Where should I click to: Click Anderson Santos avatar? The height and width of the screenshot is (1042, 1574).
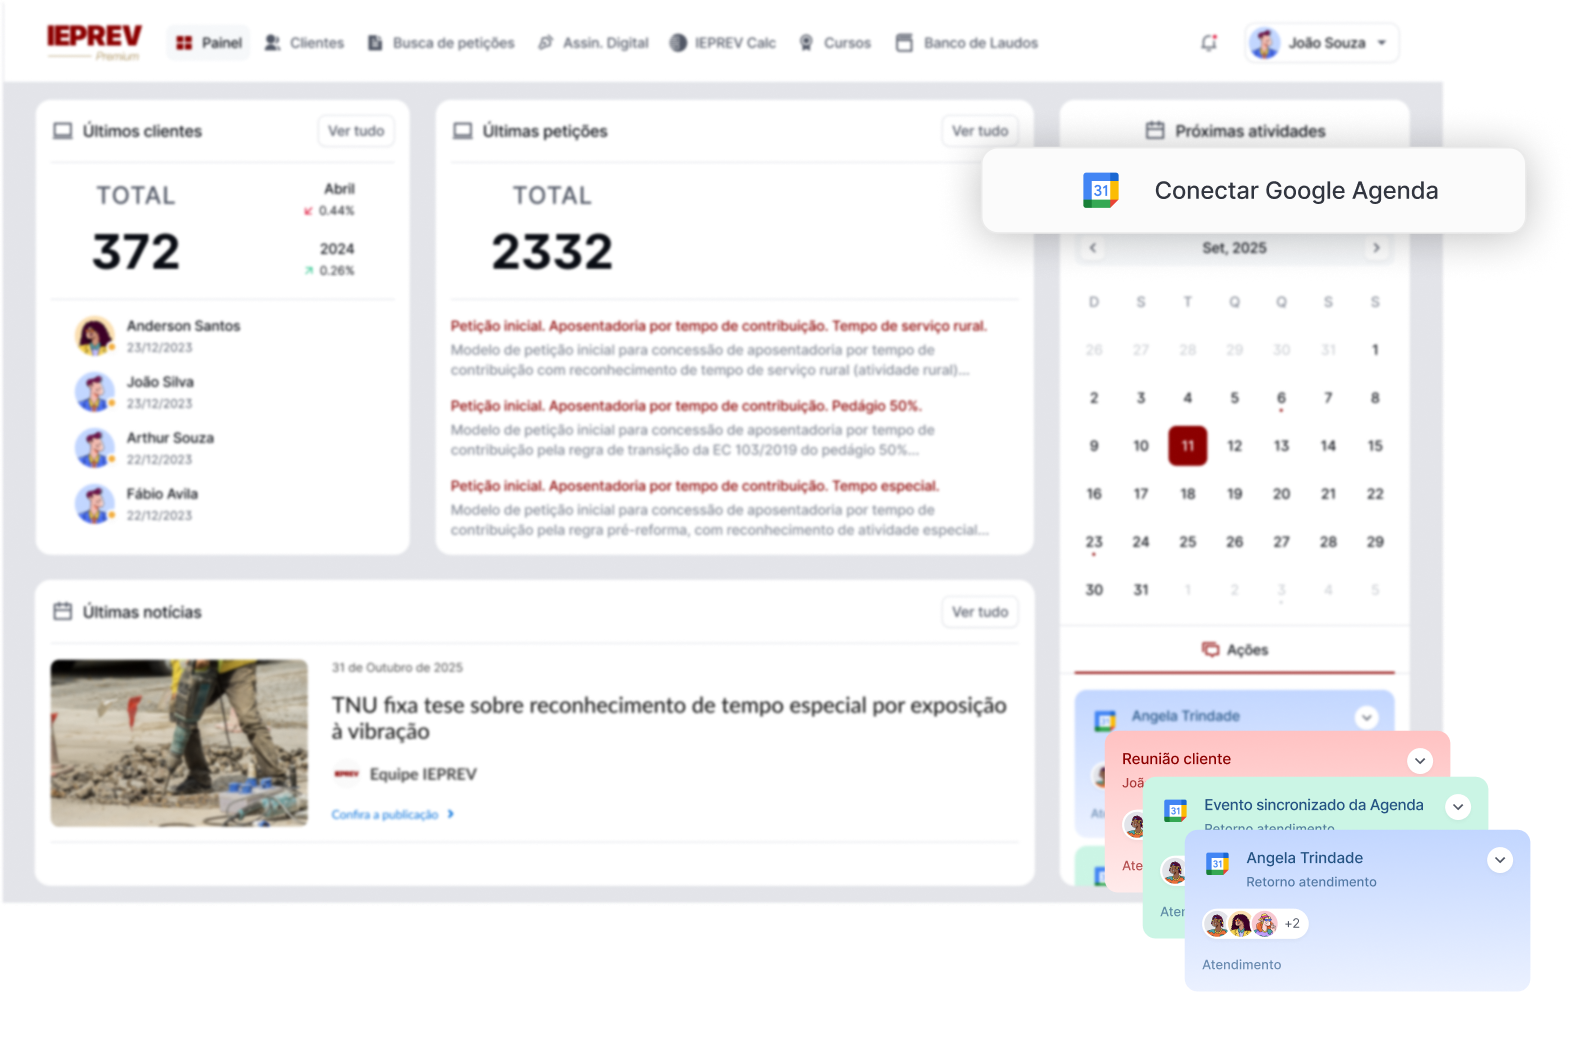(x=95, y=336)
